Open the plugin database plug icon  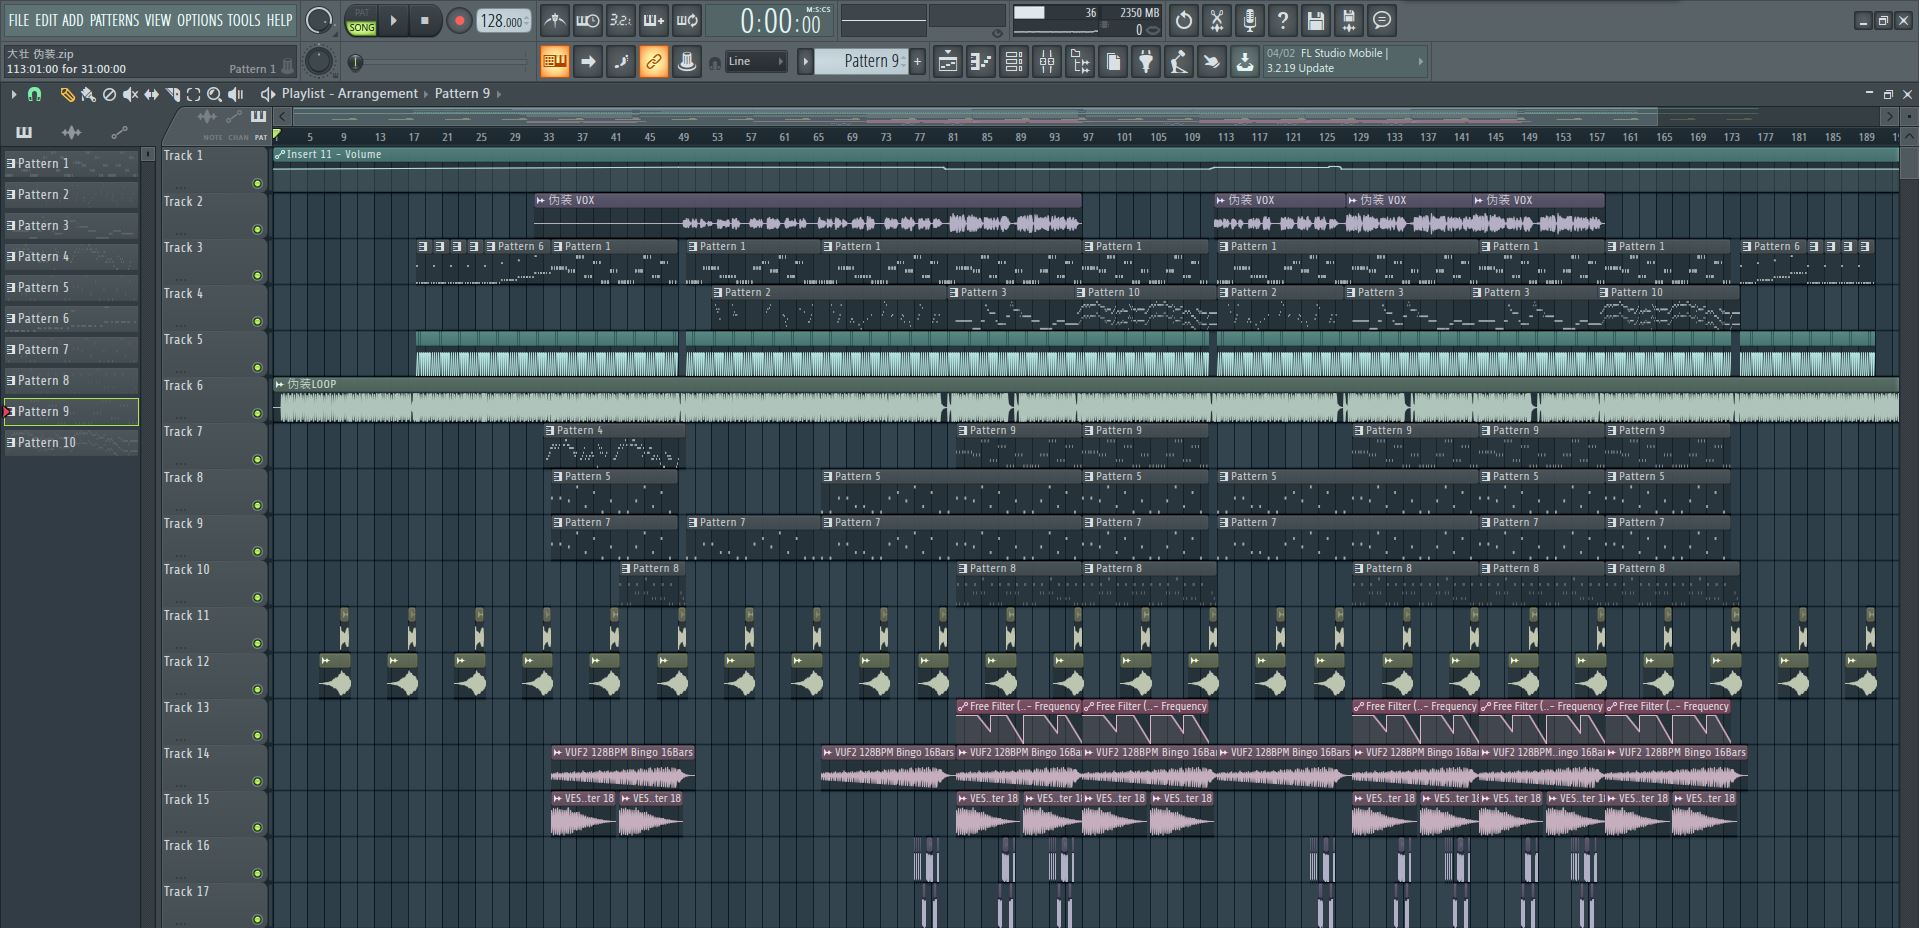(x=1146, y=62)
